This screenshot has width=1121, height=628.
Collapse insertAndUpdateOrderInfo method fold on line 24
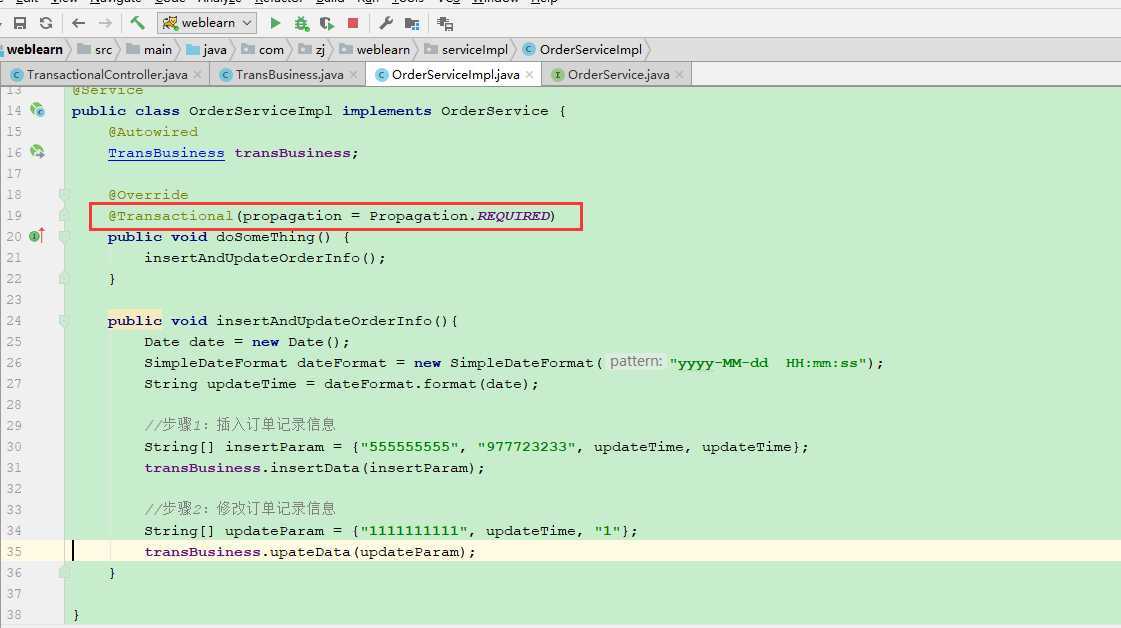[64, 320]
